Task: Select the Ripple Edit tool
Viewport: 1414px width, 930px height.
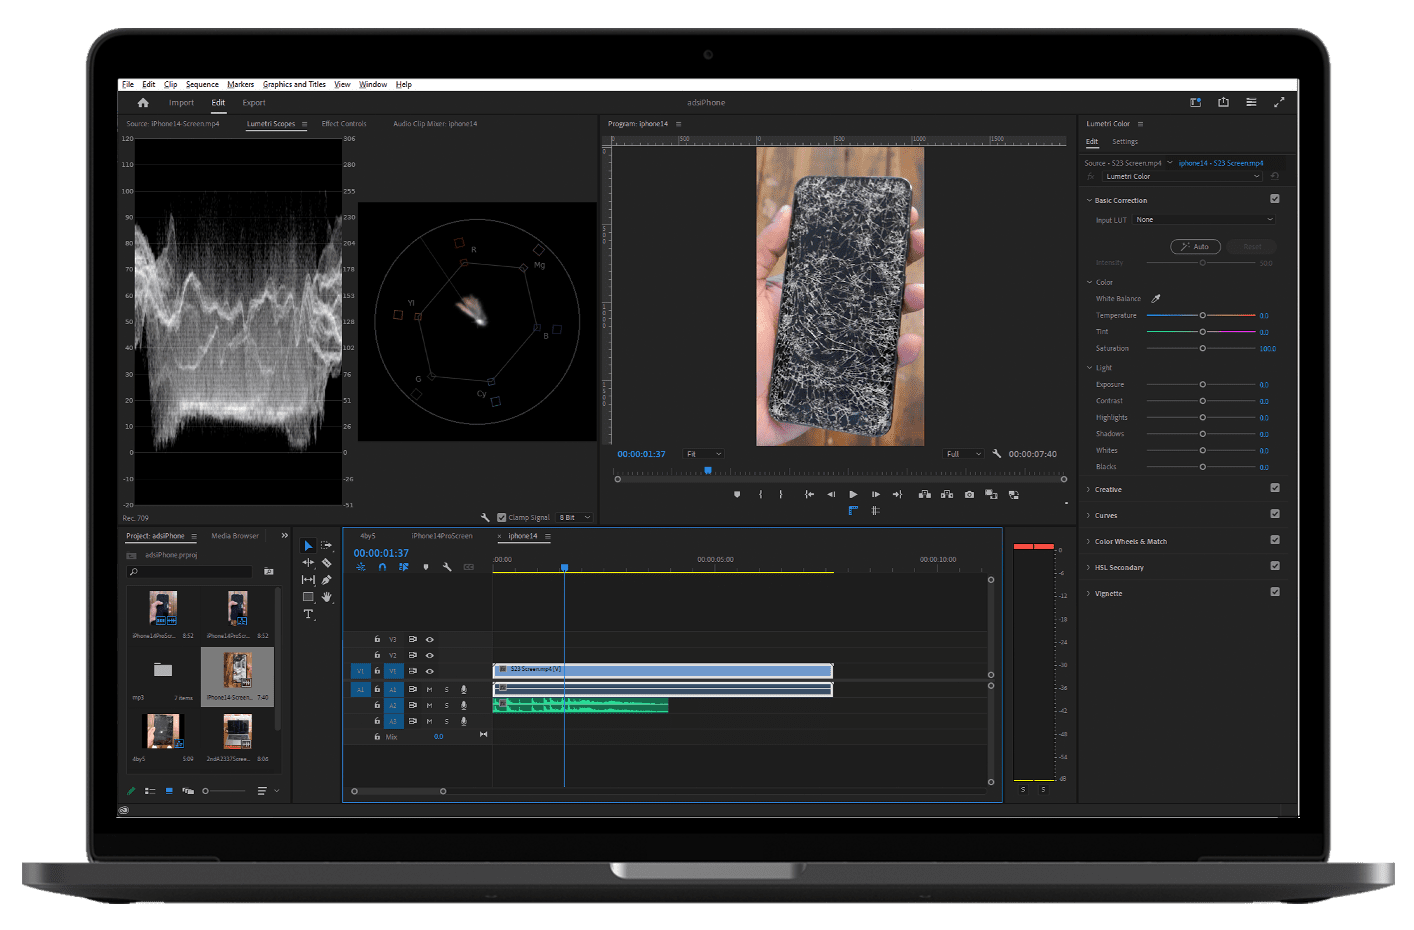Action: tap(308, 563)
